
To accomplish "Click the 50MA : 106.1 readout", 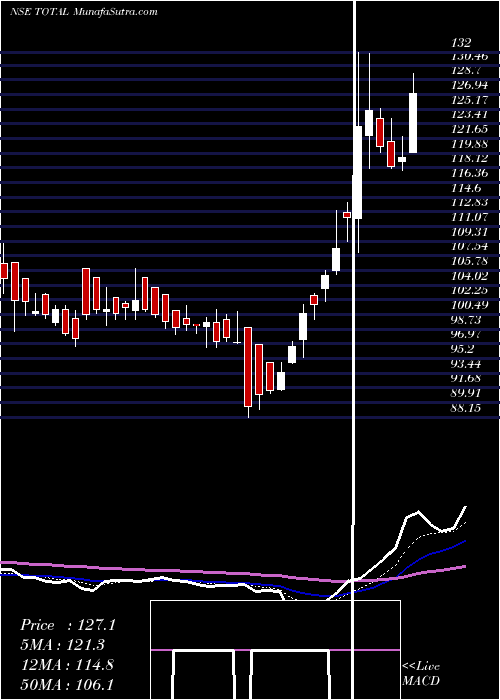I will [x=68, y=685].
